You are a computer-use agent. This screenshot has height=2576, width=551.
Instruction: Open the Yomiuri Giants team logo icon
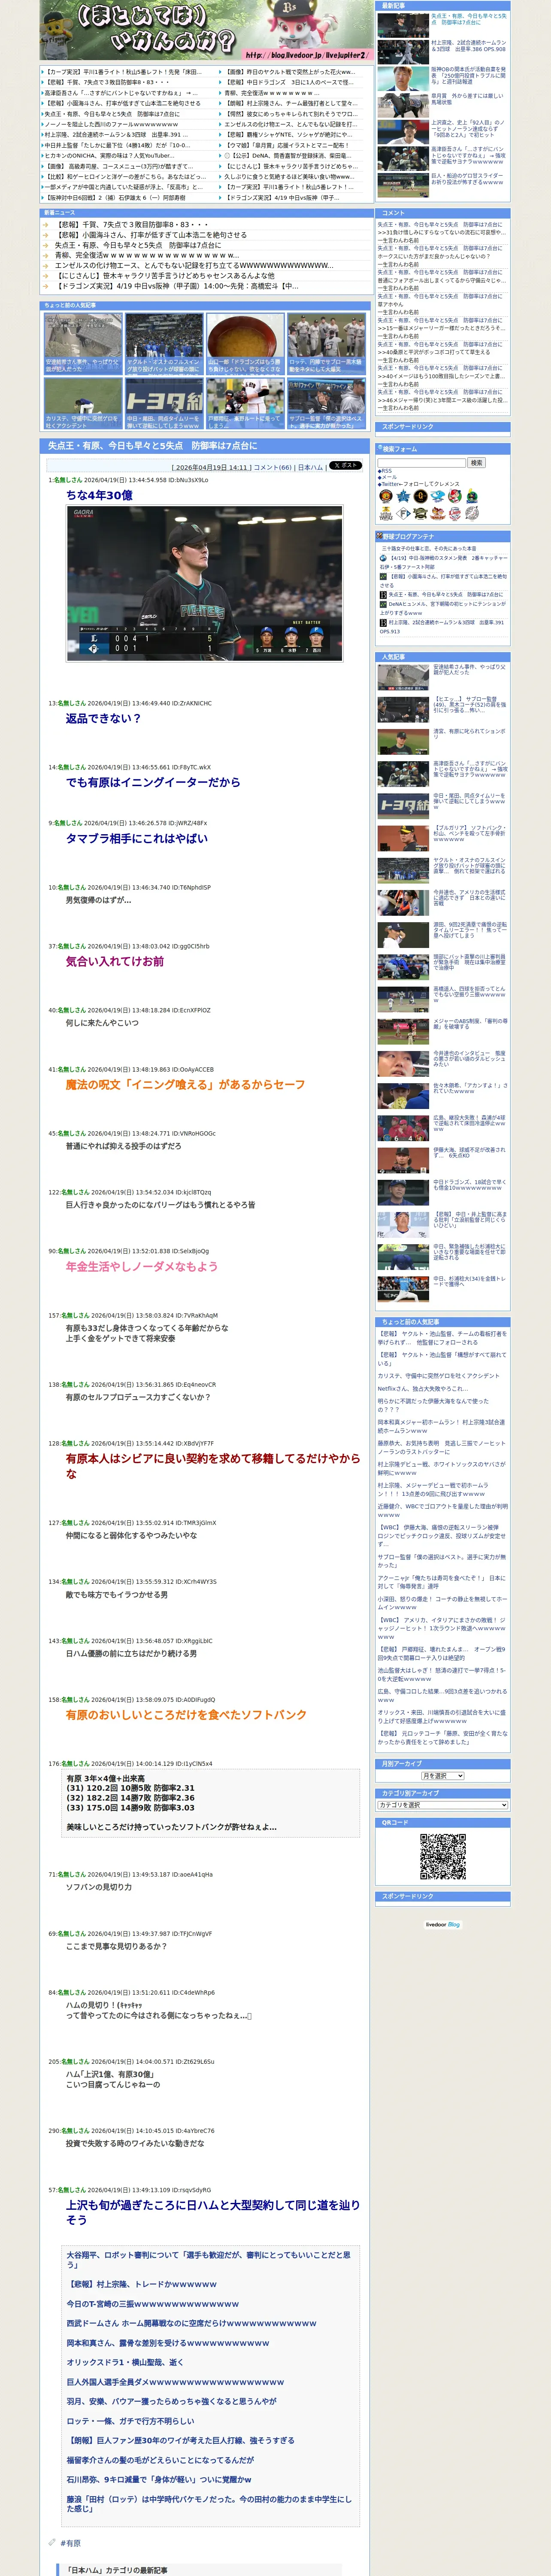coord(421,496)
